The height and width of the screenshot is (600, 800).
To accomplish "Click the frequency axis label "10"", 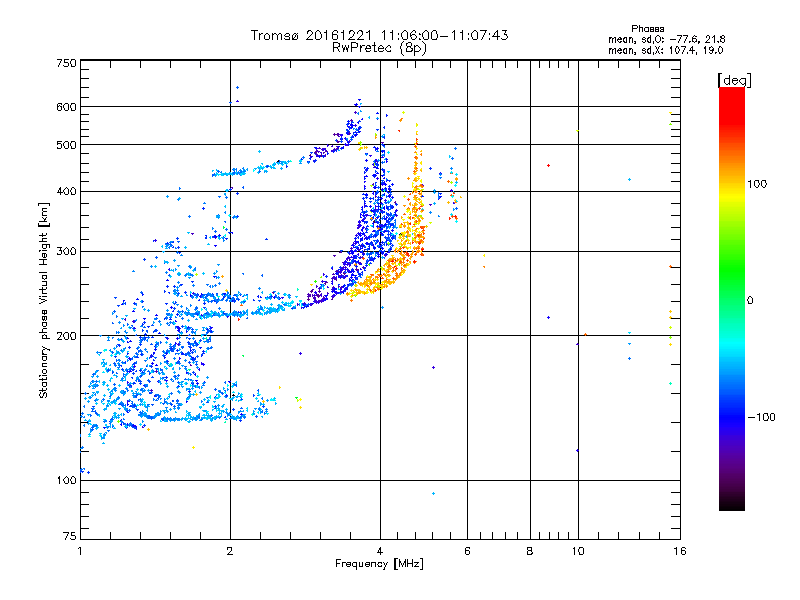I will [578, 551].
